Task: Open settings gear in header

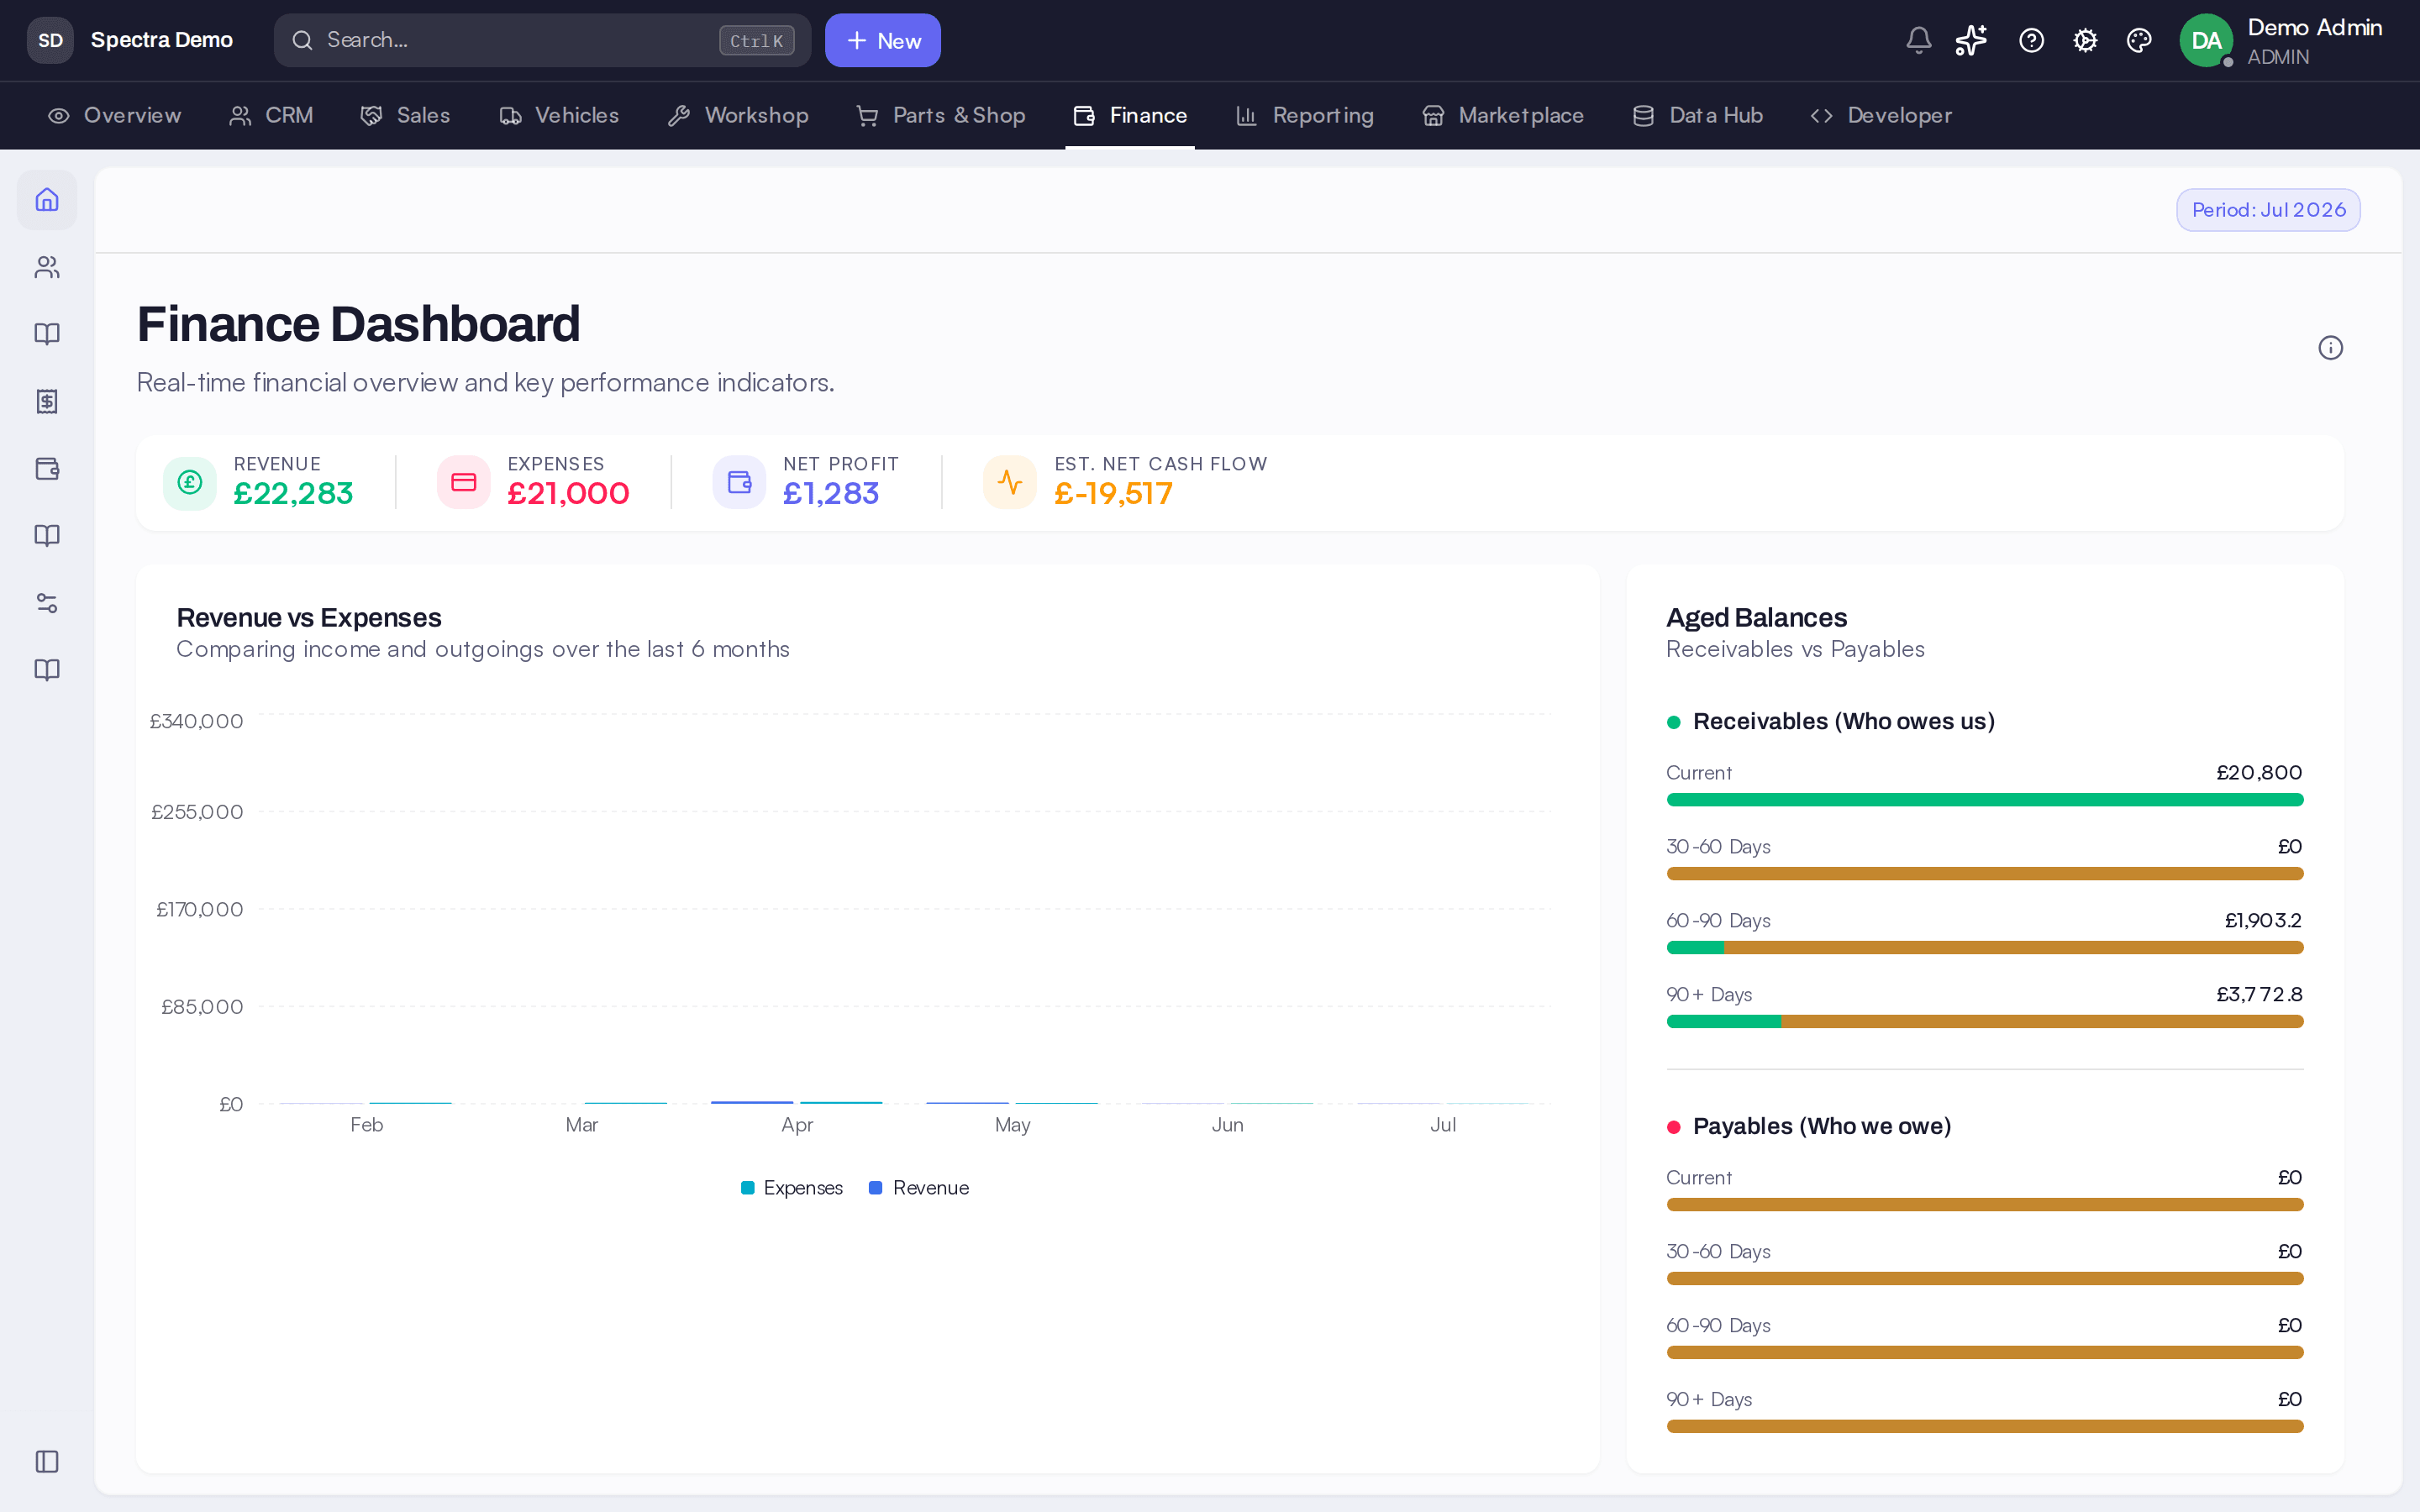Action: [2085, 40]
